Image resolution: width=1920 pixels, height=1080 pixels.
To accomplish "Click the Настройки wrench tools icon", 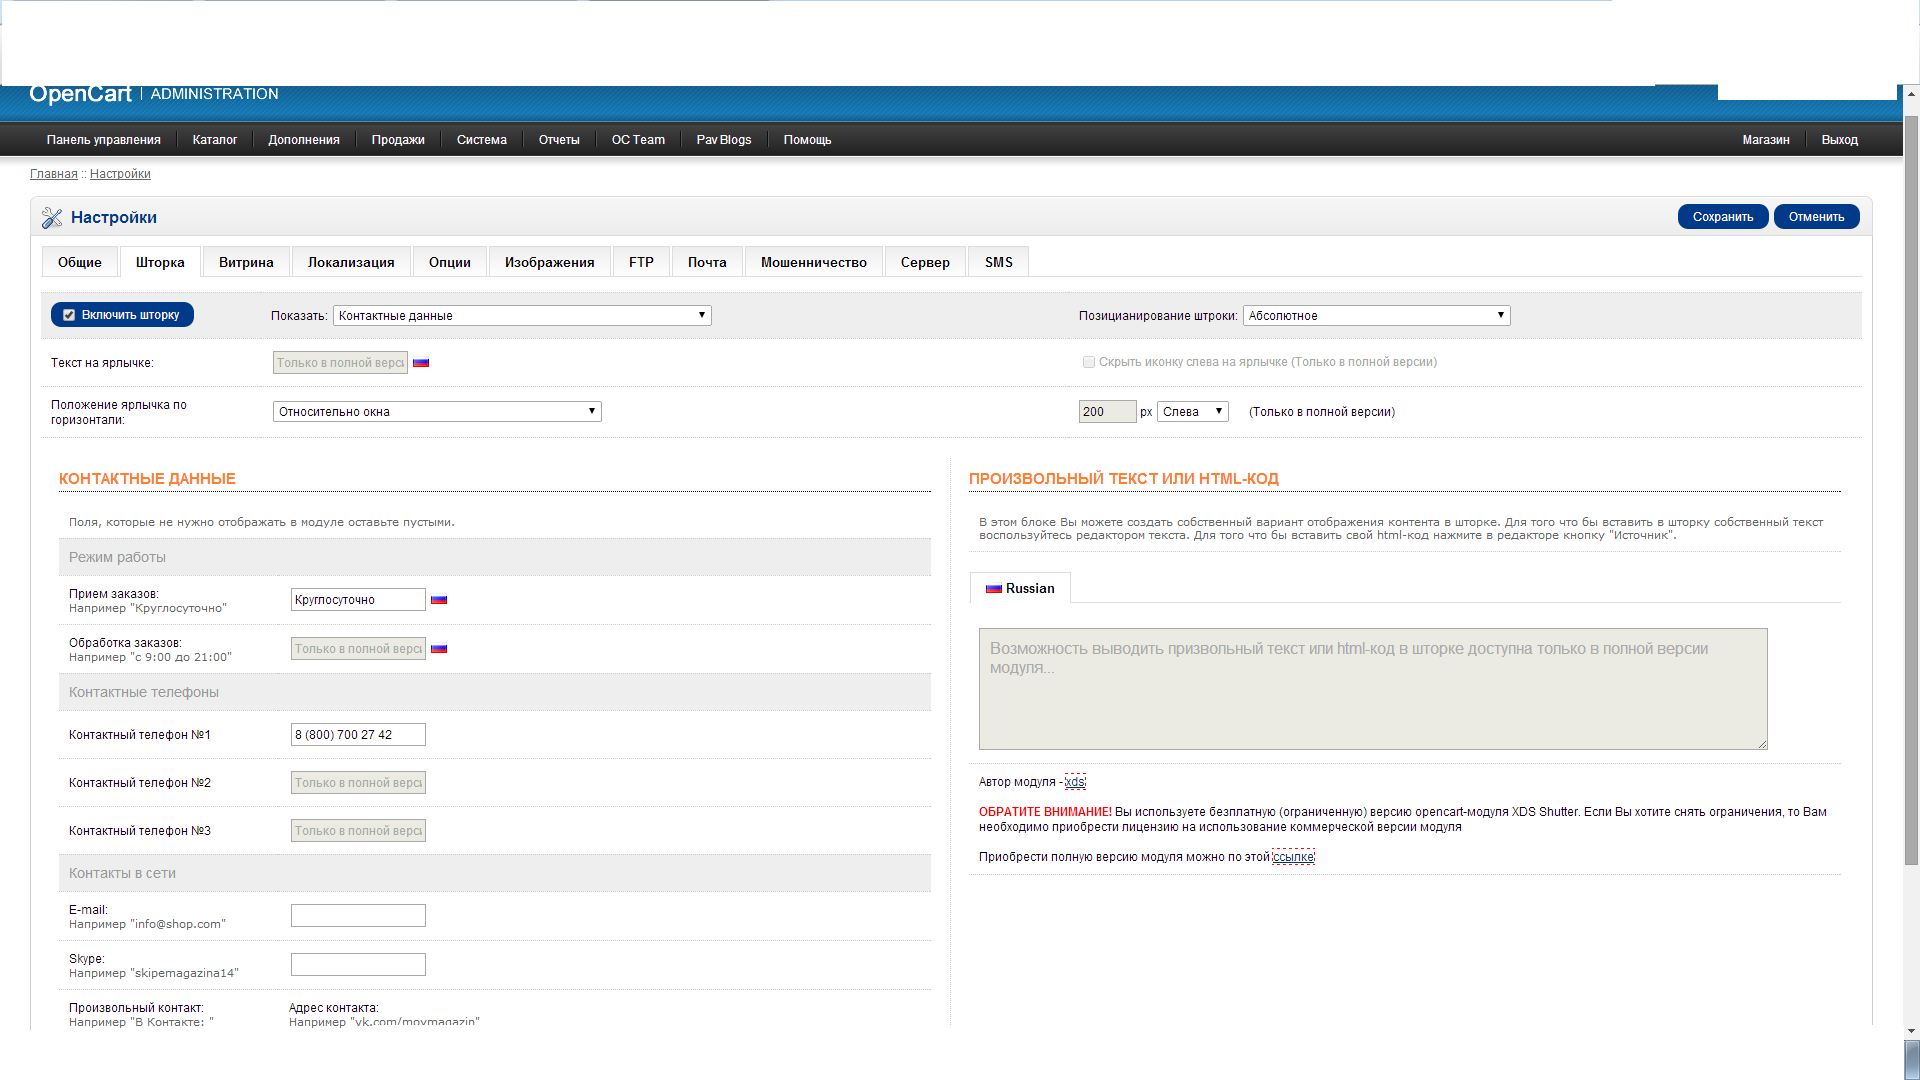I will pos(52,218).
